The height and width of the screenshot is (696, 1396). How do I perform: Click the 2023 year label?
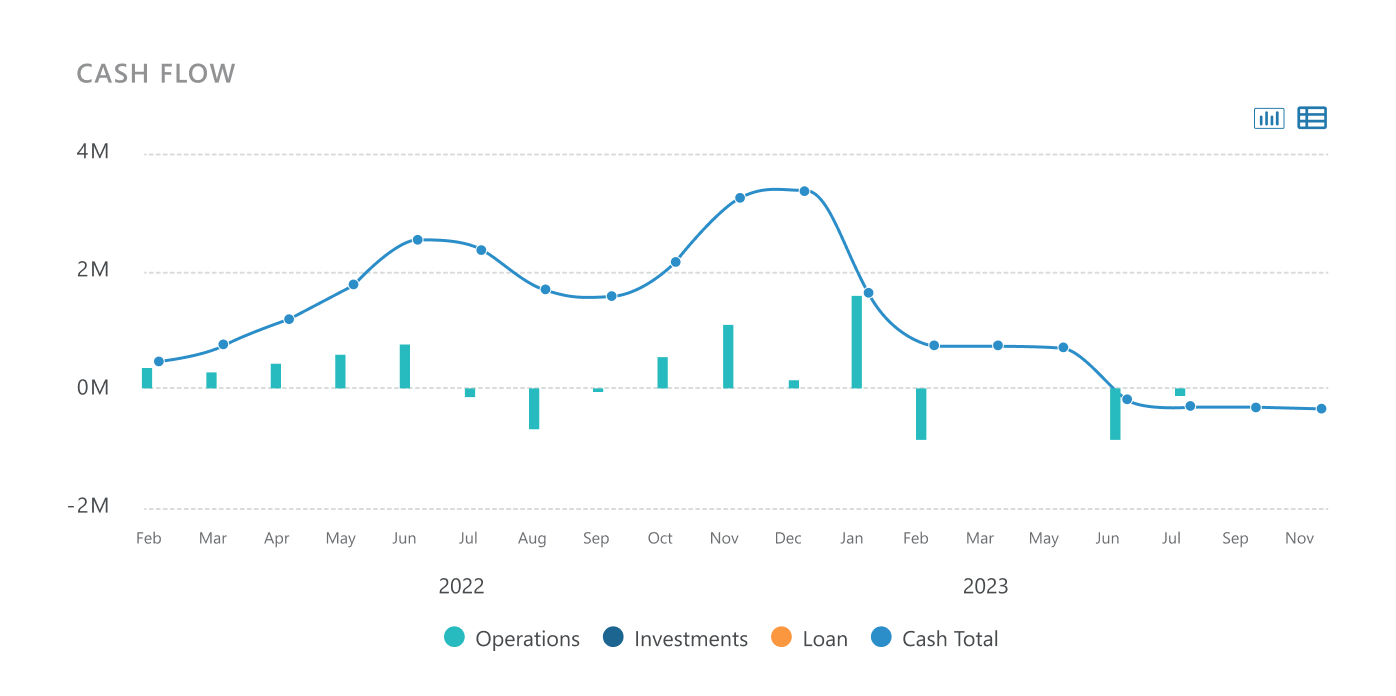(x=985, y=586)
